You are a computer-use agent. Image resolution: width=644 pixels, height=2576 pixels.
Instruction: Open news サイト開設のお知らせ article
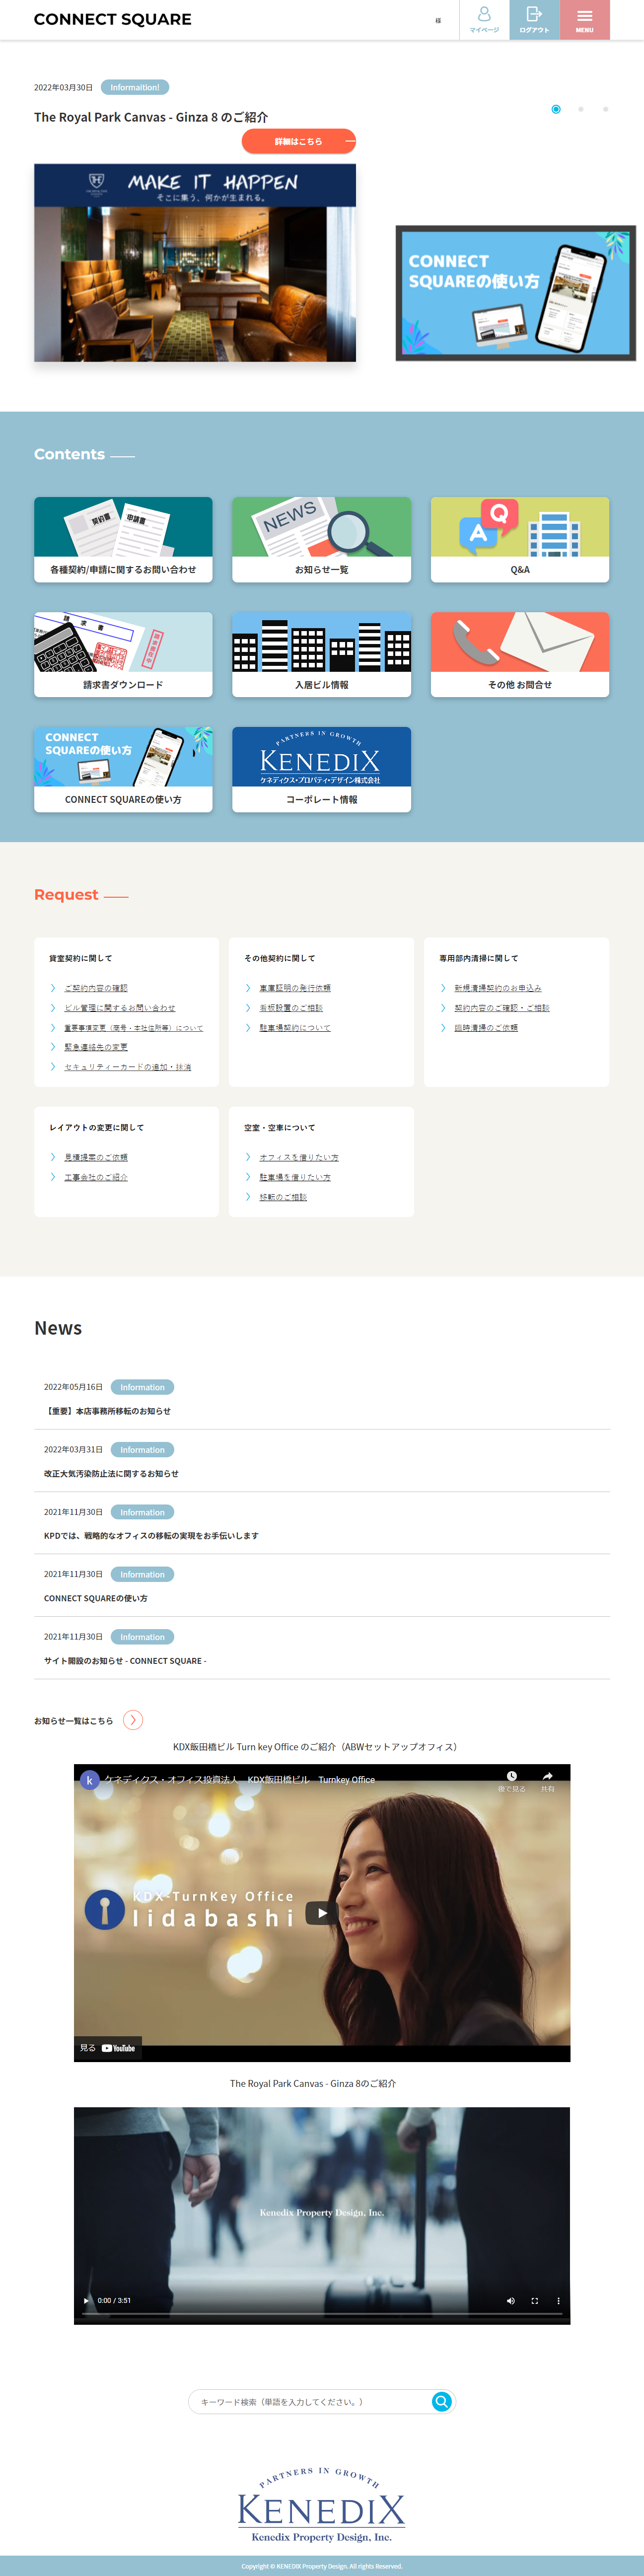tap(125, 1661)
